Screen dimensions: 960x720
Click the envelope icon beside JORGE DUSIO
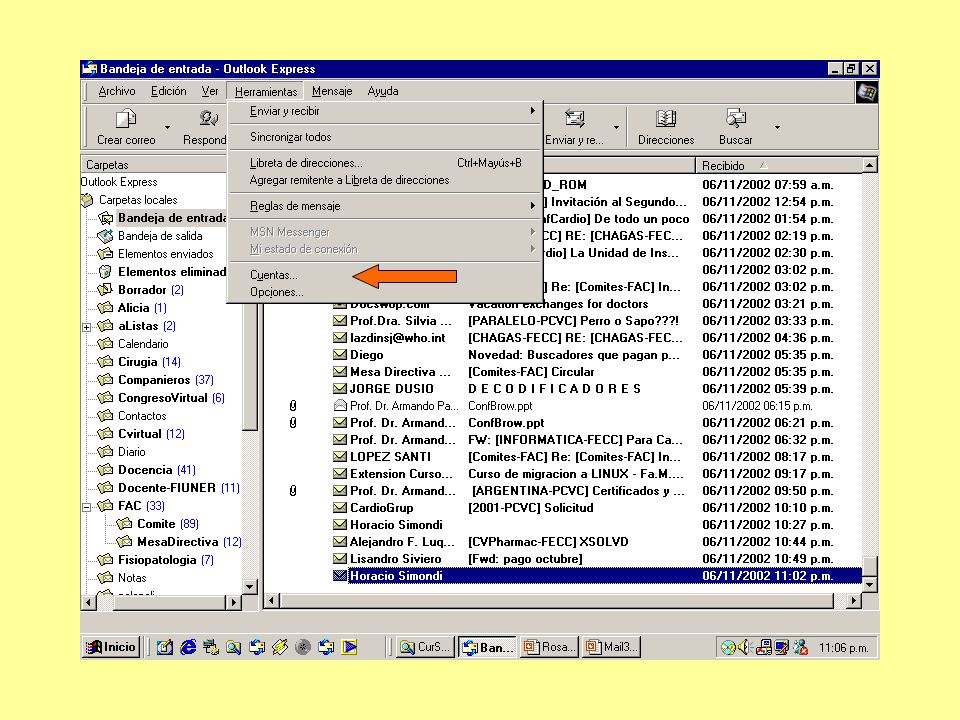click(x=340, y=388)
